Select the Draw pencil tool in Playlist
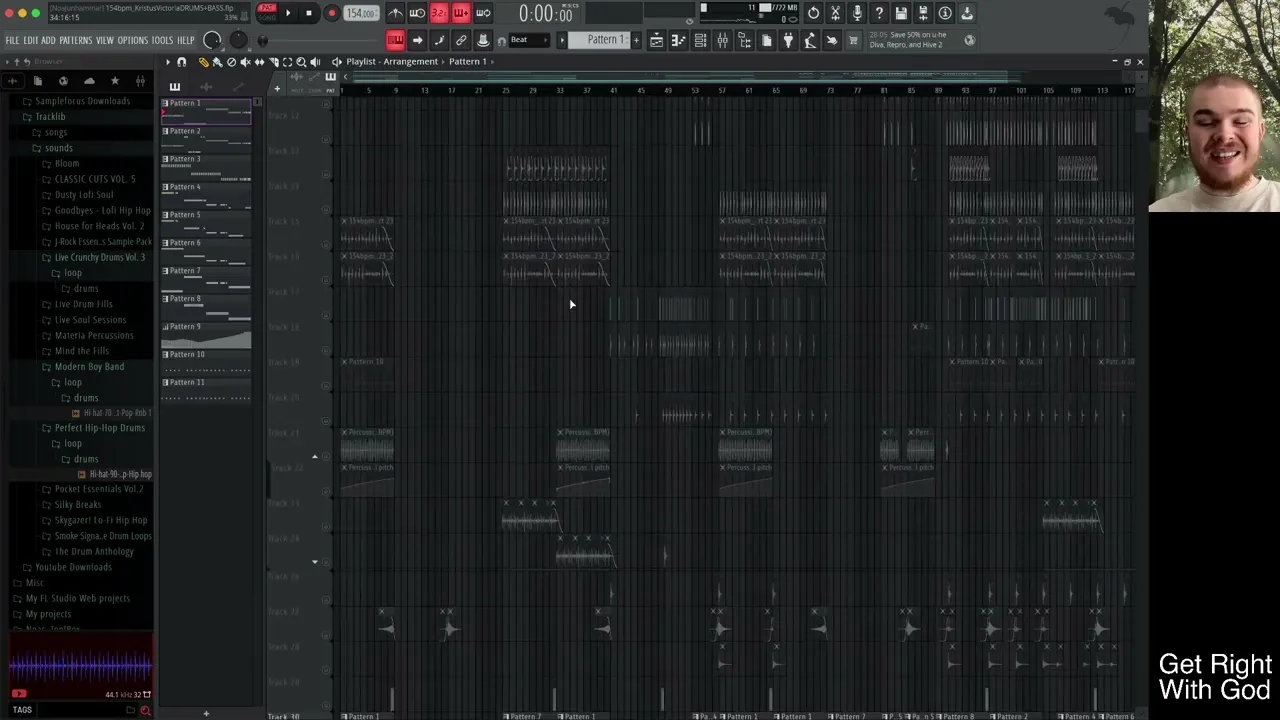Viewport: 1280px width, 720px height. [x=203, y=62]
